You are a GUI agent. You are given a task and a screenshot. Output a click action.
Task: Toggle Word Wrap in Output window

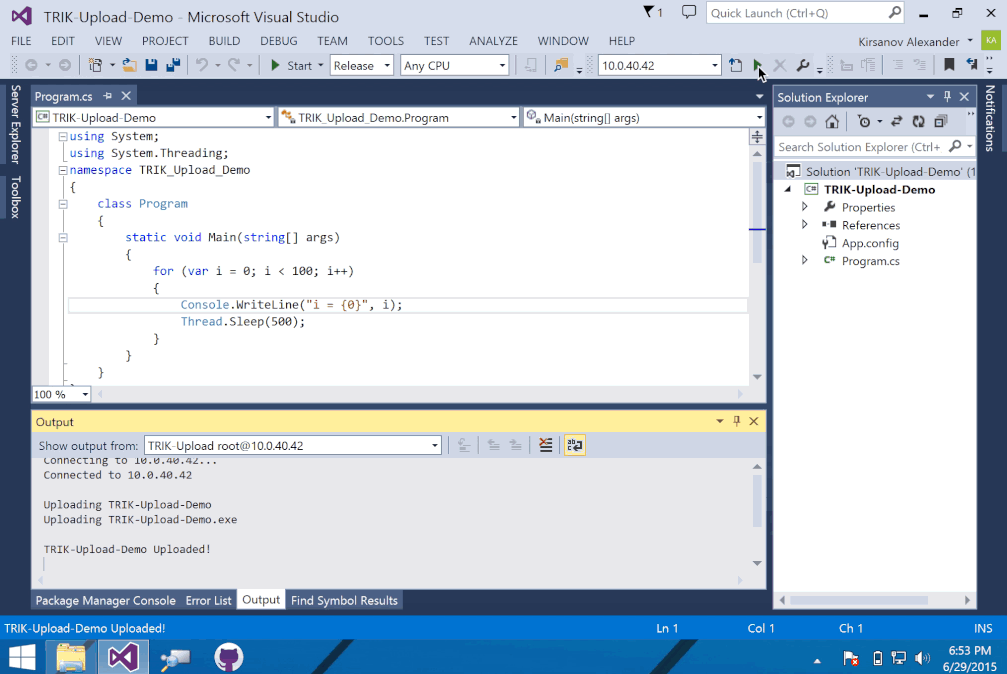click(575, 445)
